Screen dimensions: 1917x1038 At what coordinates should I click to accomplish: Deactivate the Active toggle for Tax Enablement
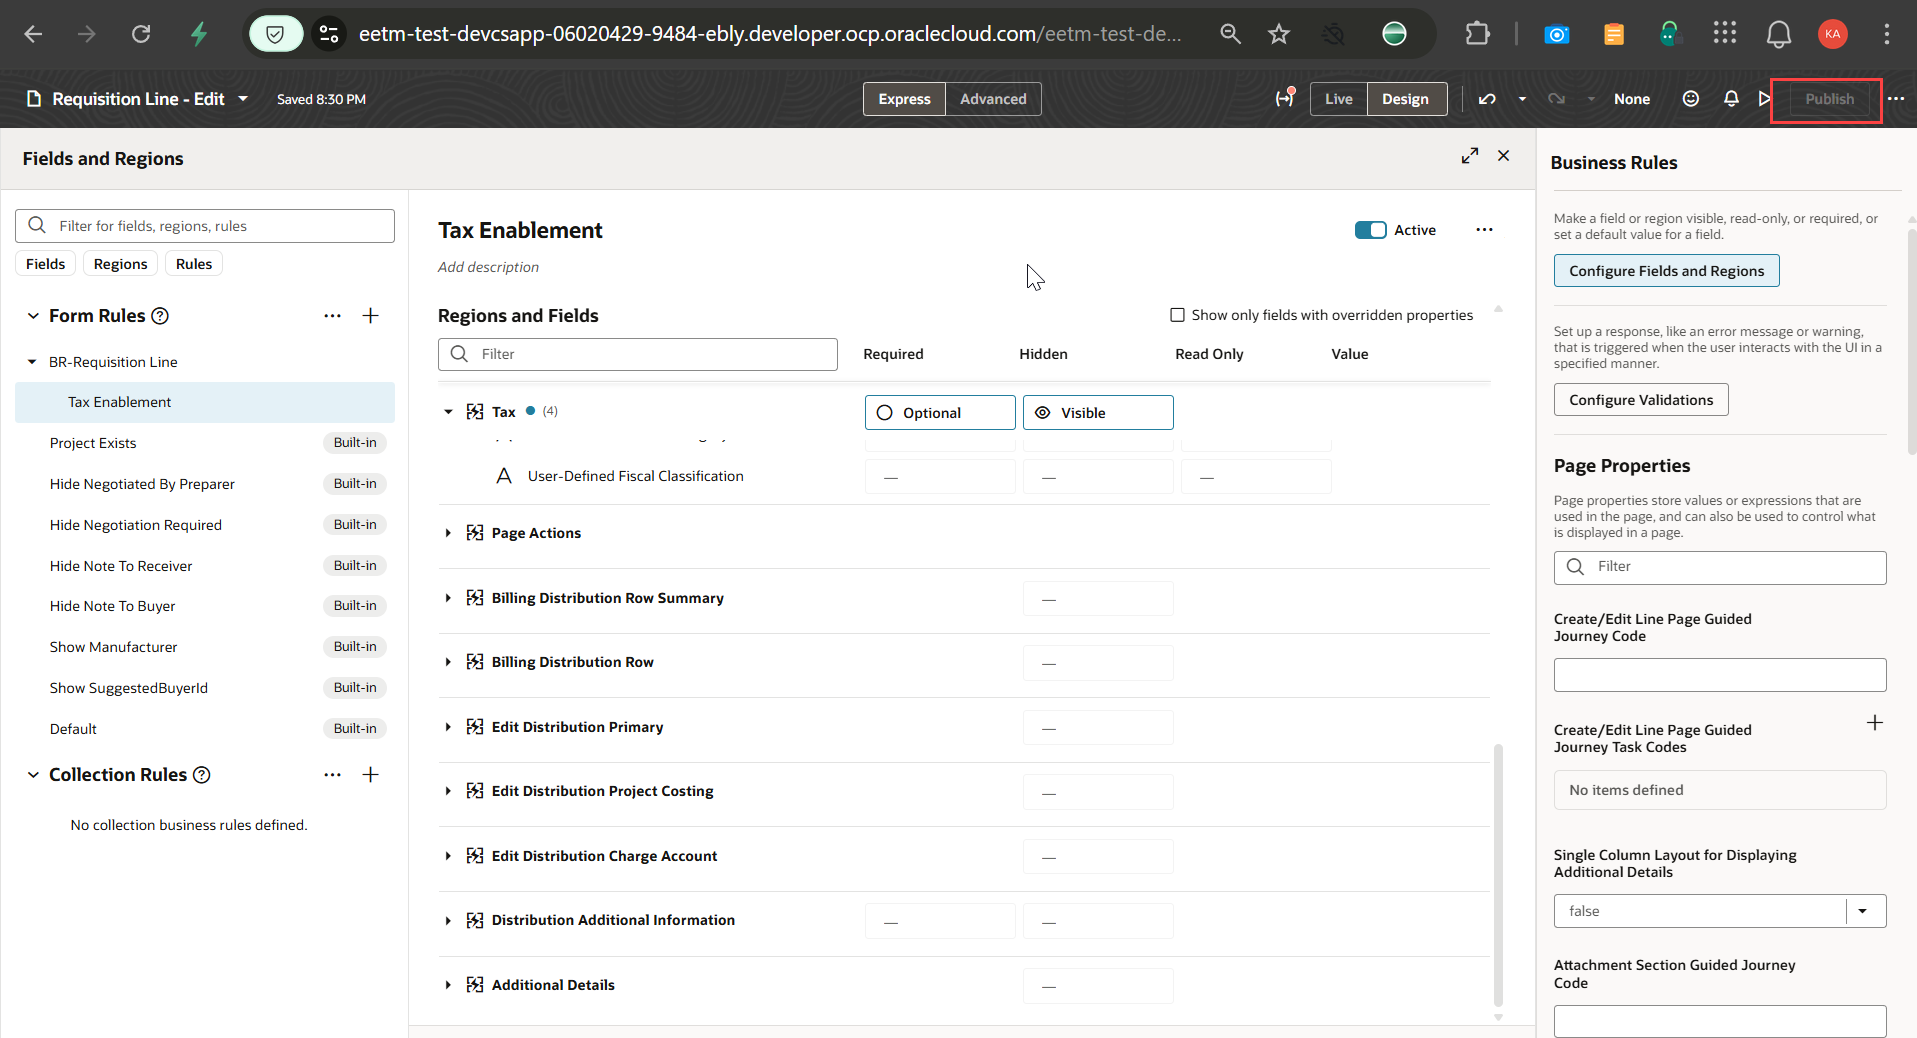click(1371, 230)
